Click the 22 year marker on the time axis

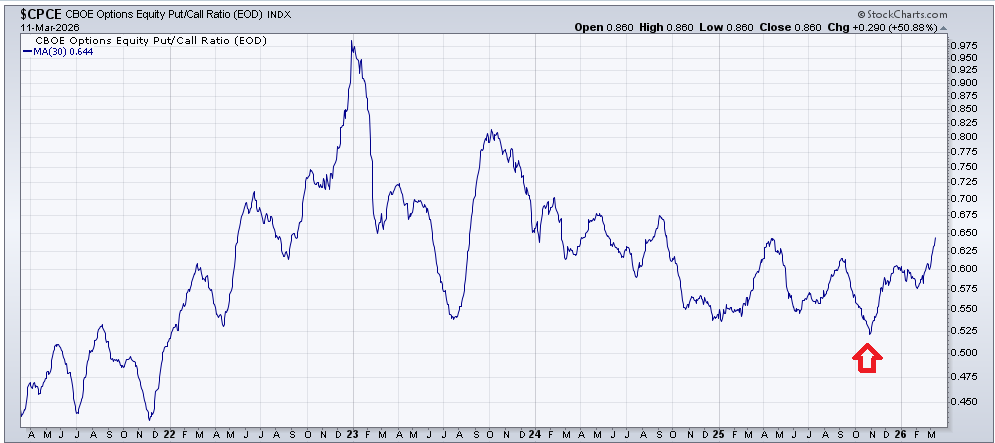point(169,434)
